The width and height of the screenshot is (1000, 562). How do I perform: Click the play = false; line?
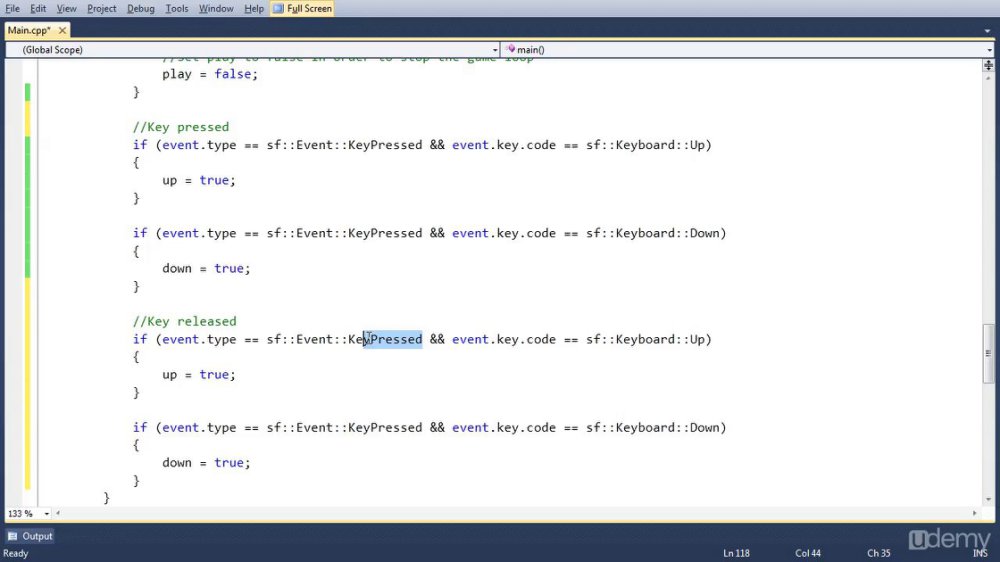(x=210, y=74)
